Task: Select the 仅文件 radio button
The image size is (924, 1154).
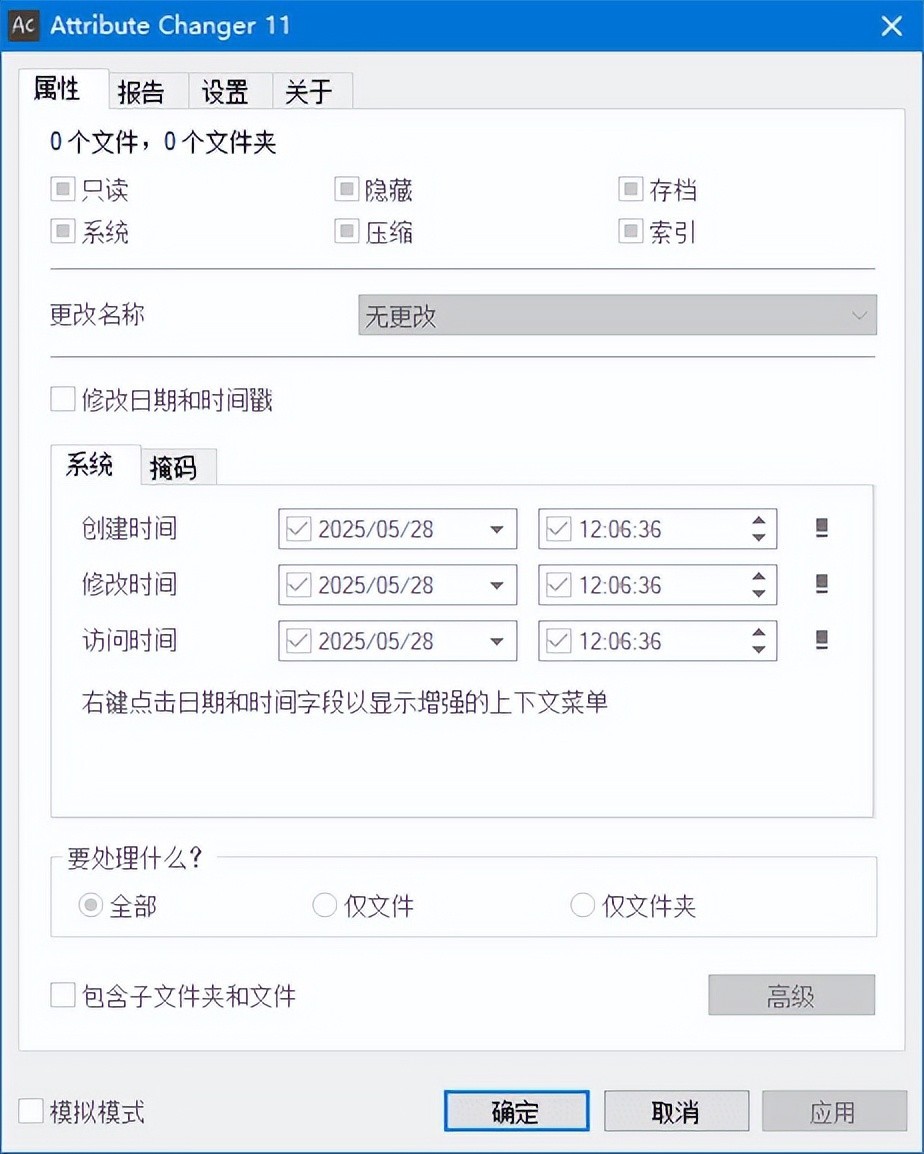Action: coord(325,906)
